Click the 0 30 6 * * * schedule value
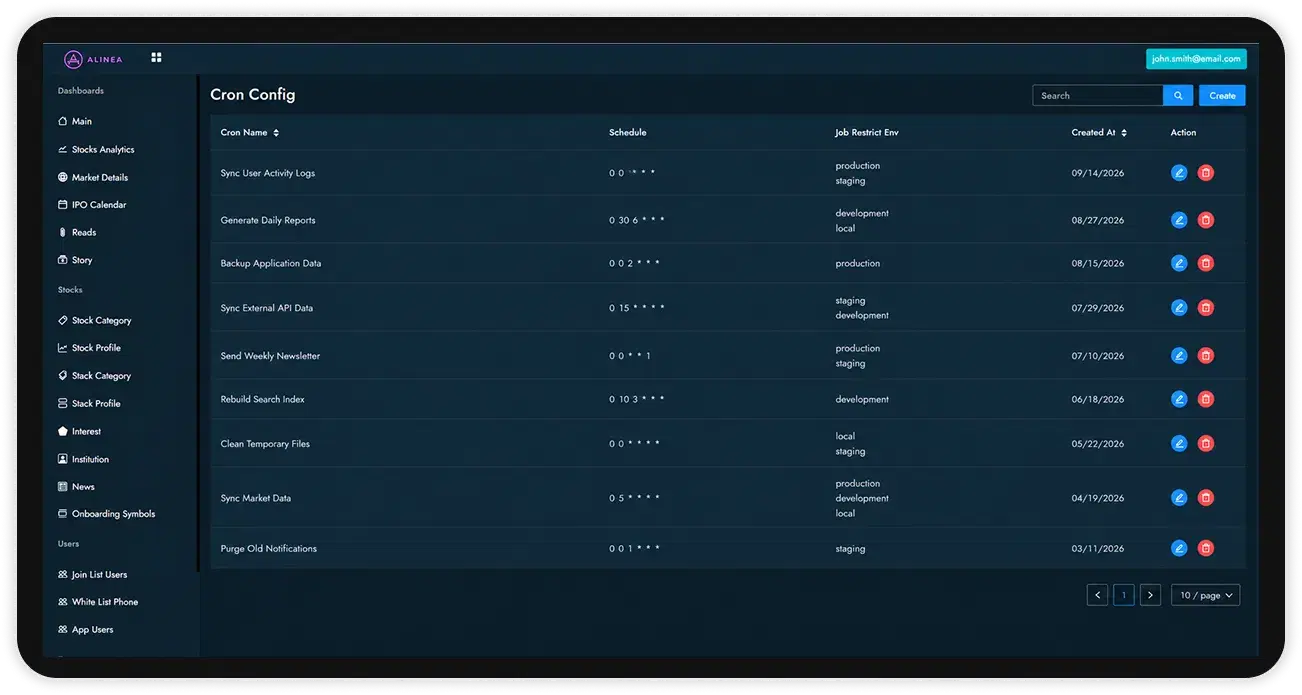 coord(637,220)
